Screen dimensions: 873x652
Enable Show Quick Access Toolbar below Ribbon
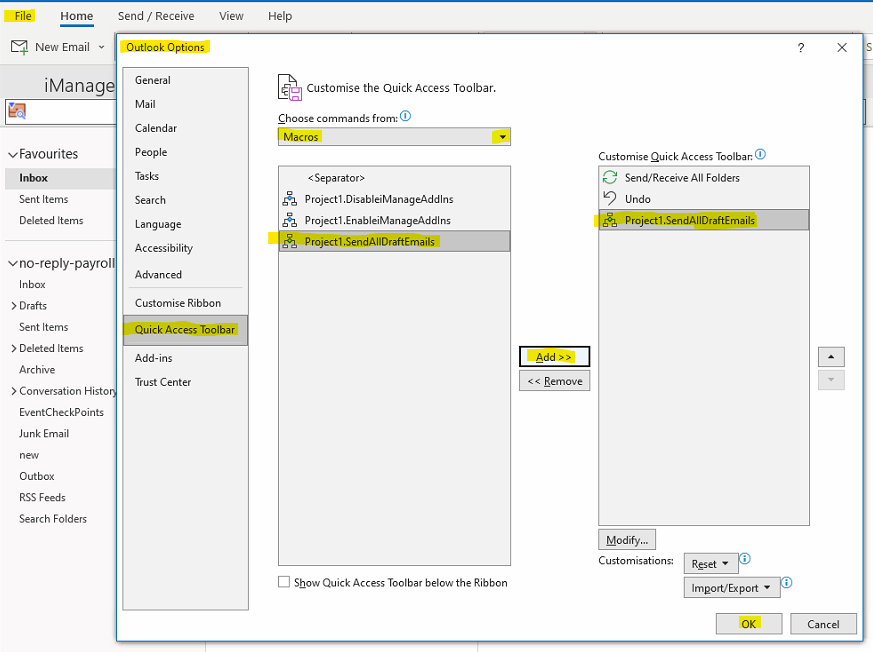[x=284, y=582]
